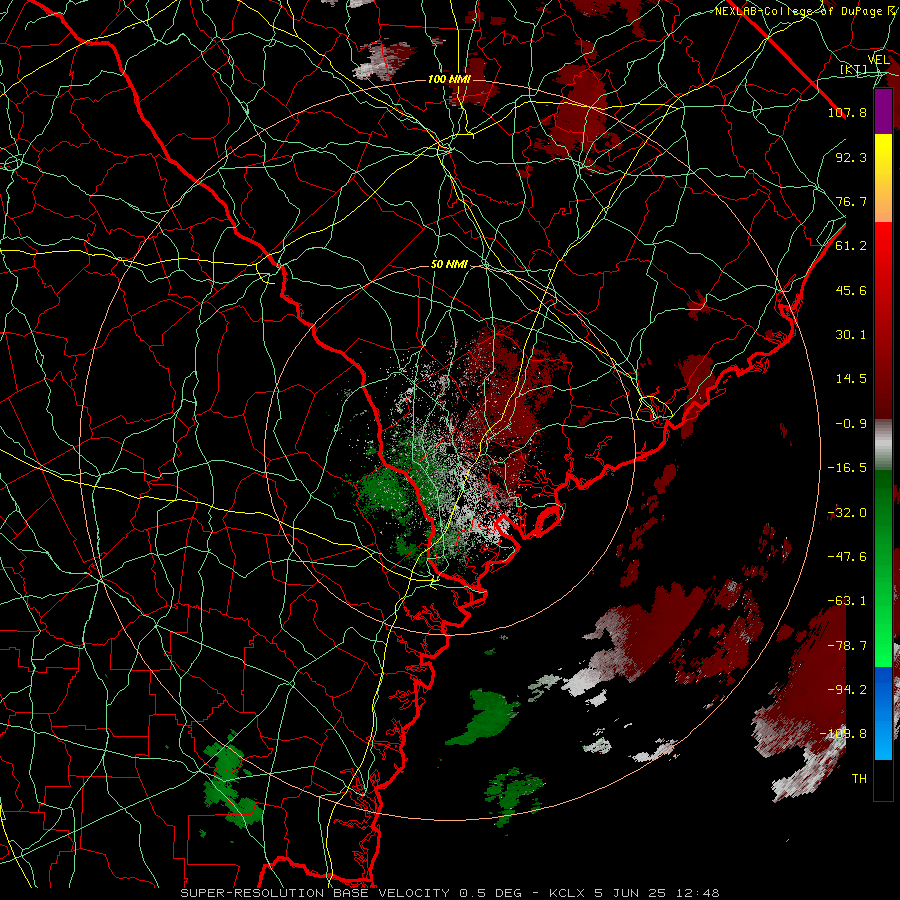Click the 50 NMI range ring label
Image resolution: width=900 pixels, height=900 pixels.
pyautogui.click(x=449, y=265)
